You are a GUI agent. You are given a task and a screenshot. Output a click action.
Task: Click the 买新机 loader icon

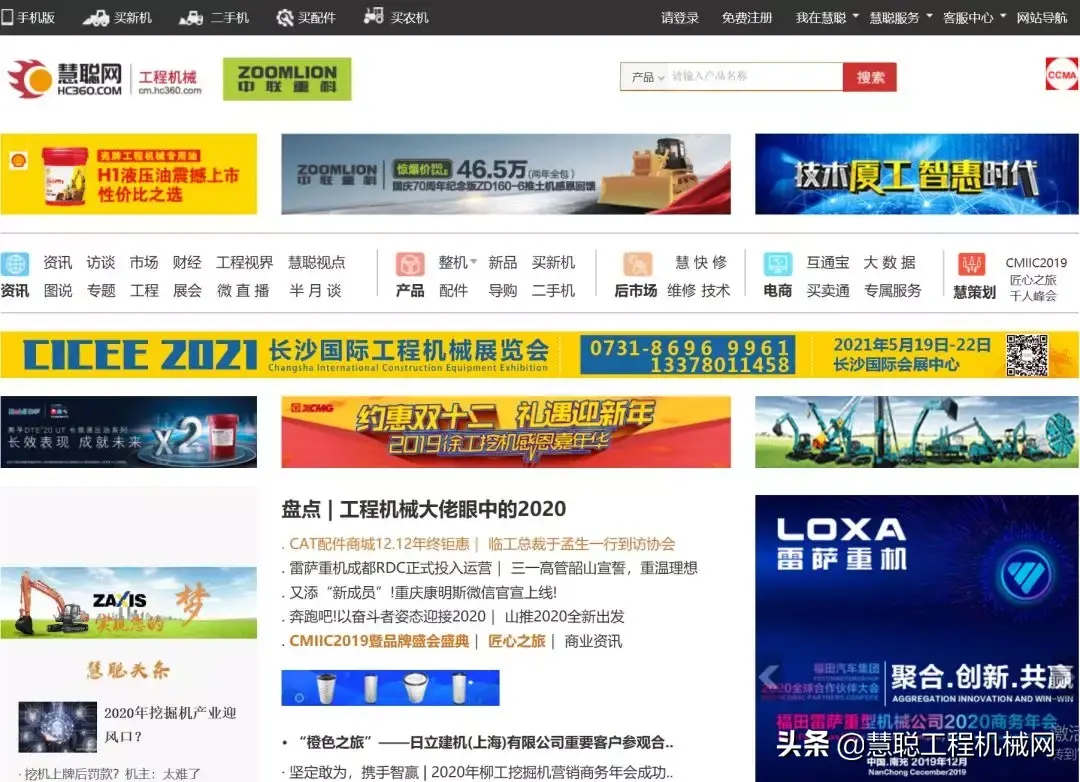[x=96, y=18]
